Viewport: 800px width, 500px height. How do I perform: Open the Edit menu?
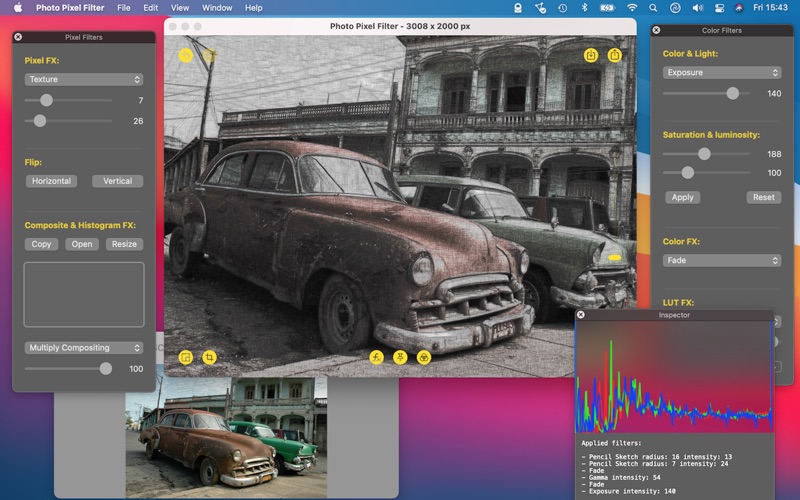[150, 8]
